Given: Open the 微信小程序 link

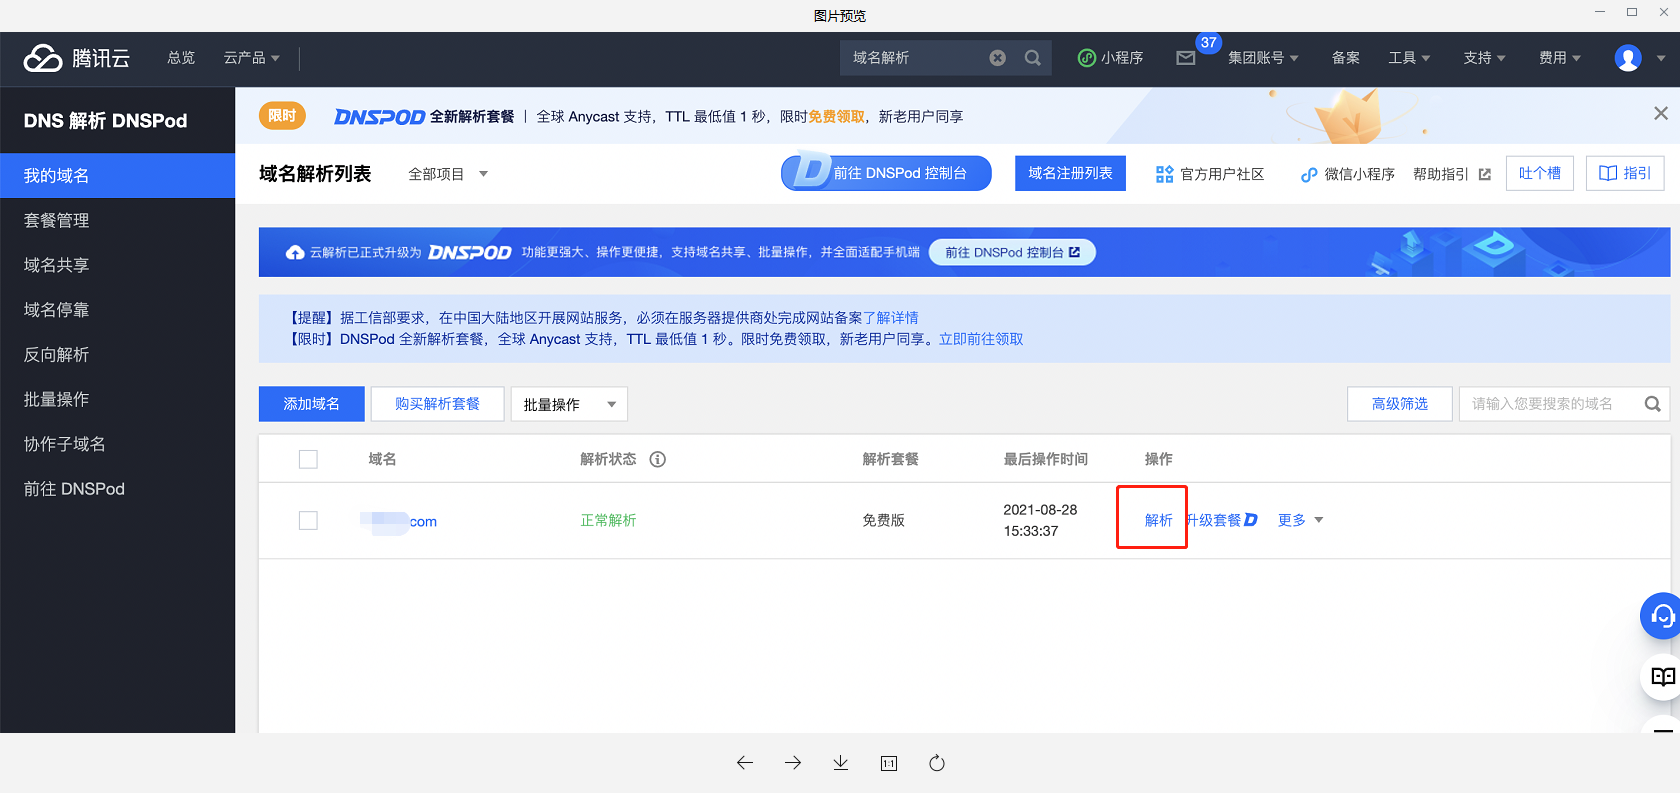Looking at the screenshot, I should coord(1347,174).
